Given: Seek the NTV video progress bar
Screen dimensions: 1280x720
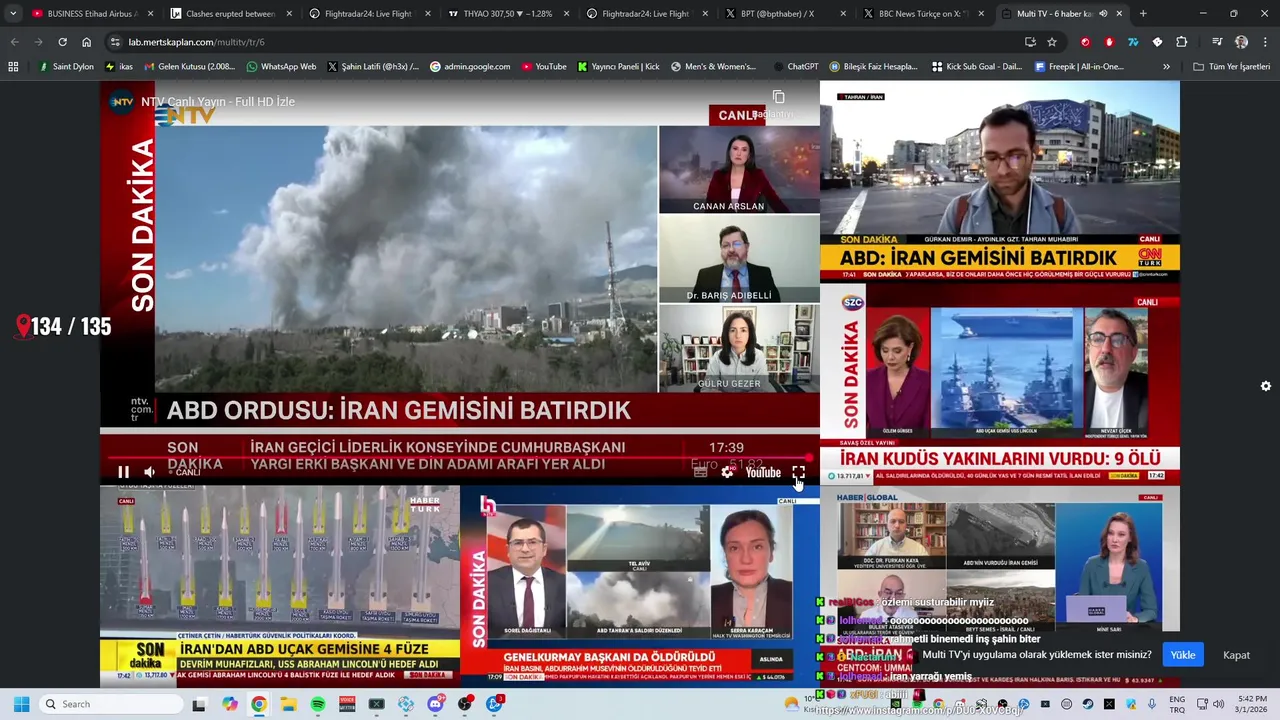Looking at the screenshot, I should coord(460,458).
